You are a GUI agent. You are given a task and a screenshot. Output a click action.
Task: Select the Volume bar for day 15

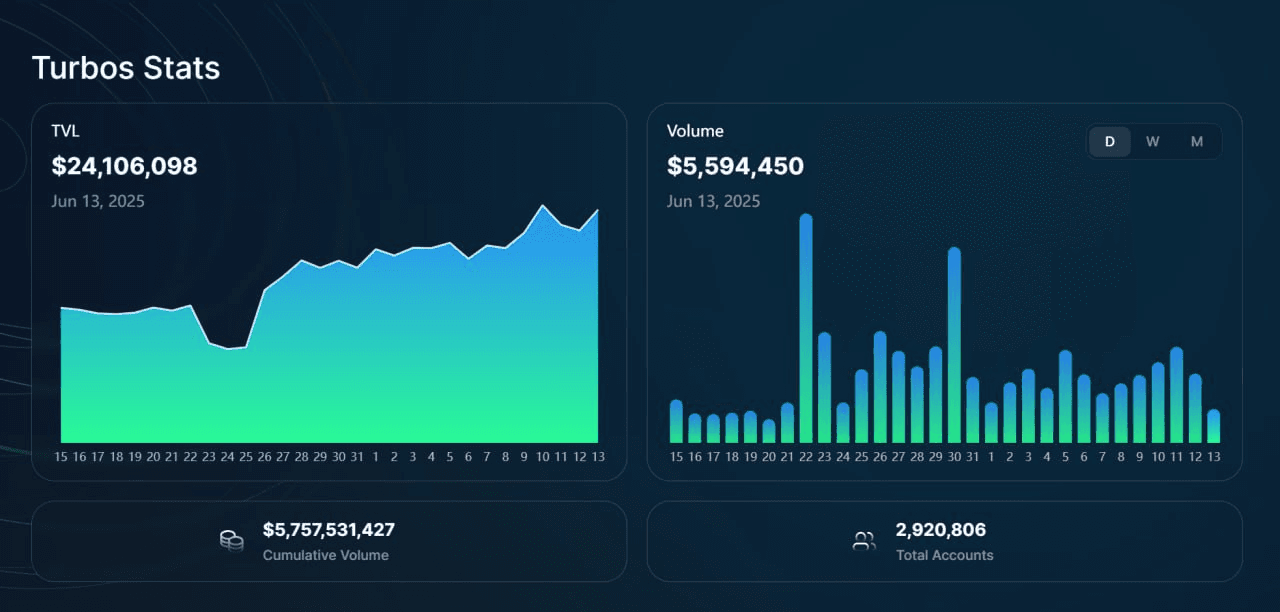coord(676,421)
